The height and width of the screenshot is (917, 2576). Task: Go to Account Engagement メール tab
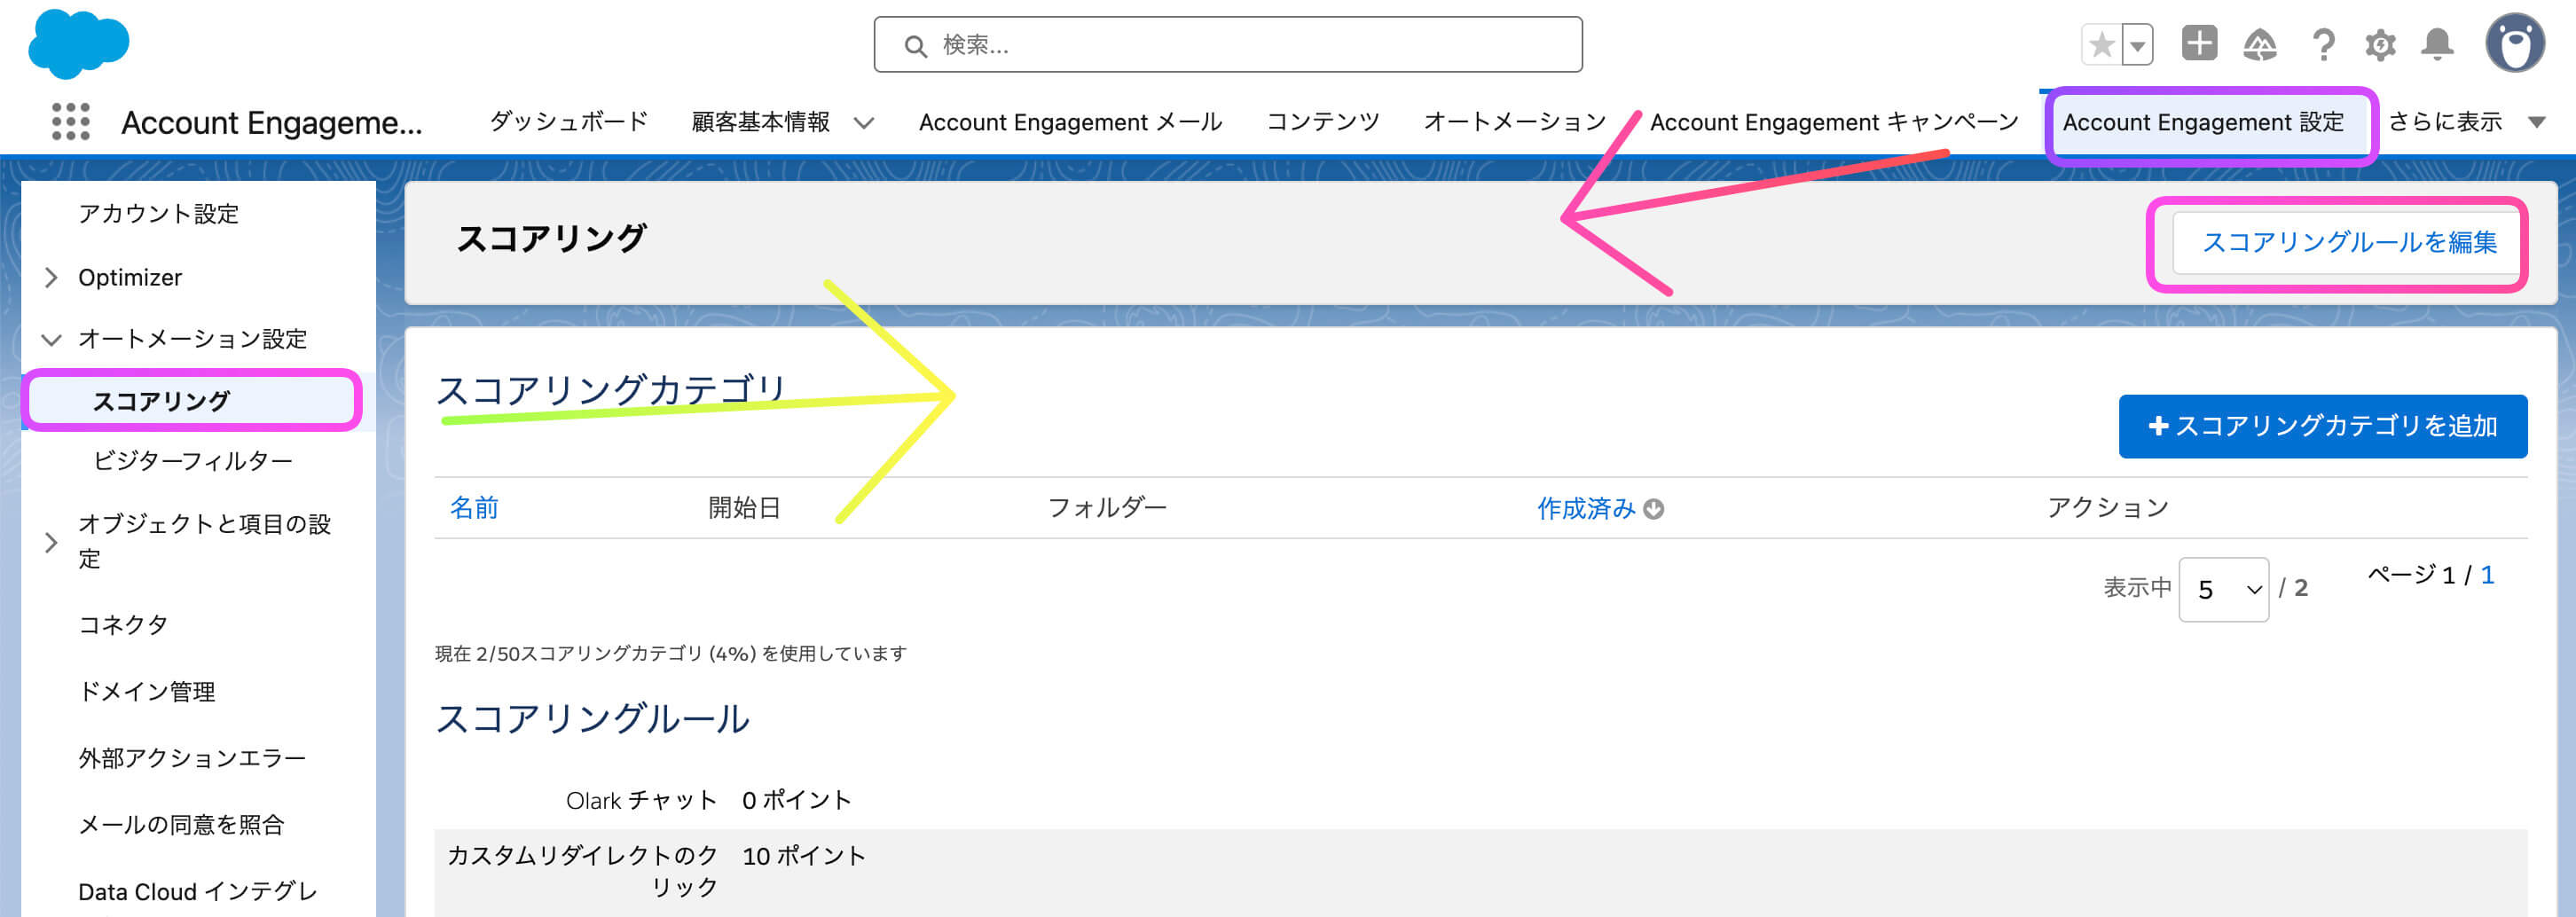coord(1070,122)
